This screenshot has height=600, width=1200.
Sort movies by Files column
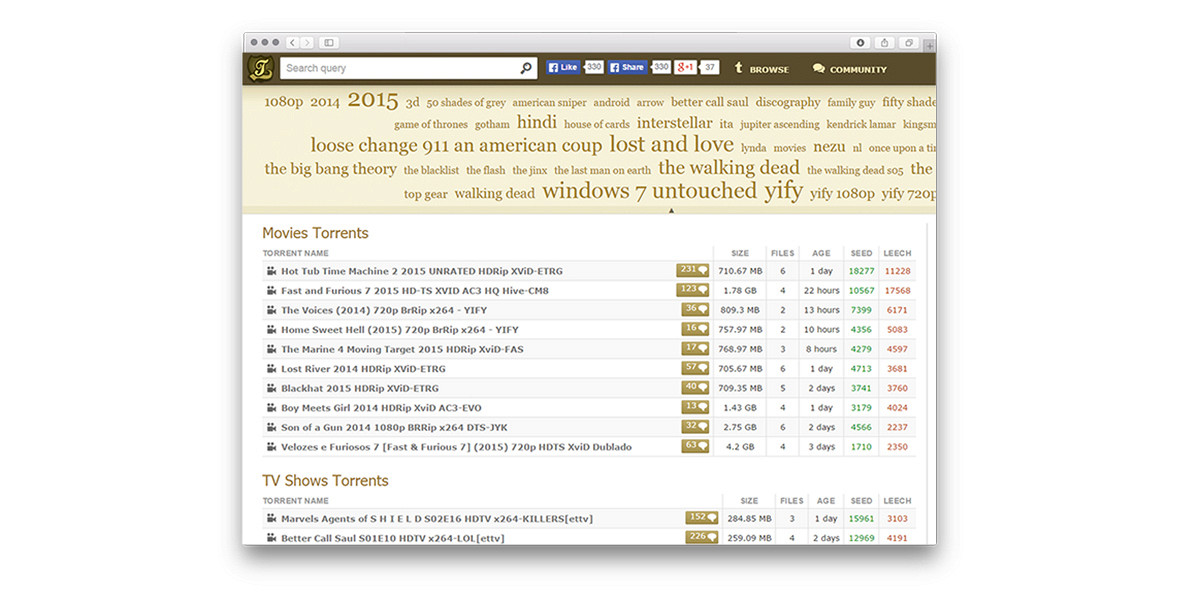[x=783, y=253]
